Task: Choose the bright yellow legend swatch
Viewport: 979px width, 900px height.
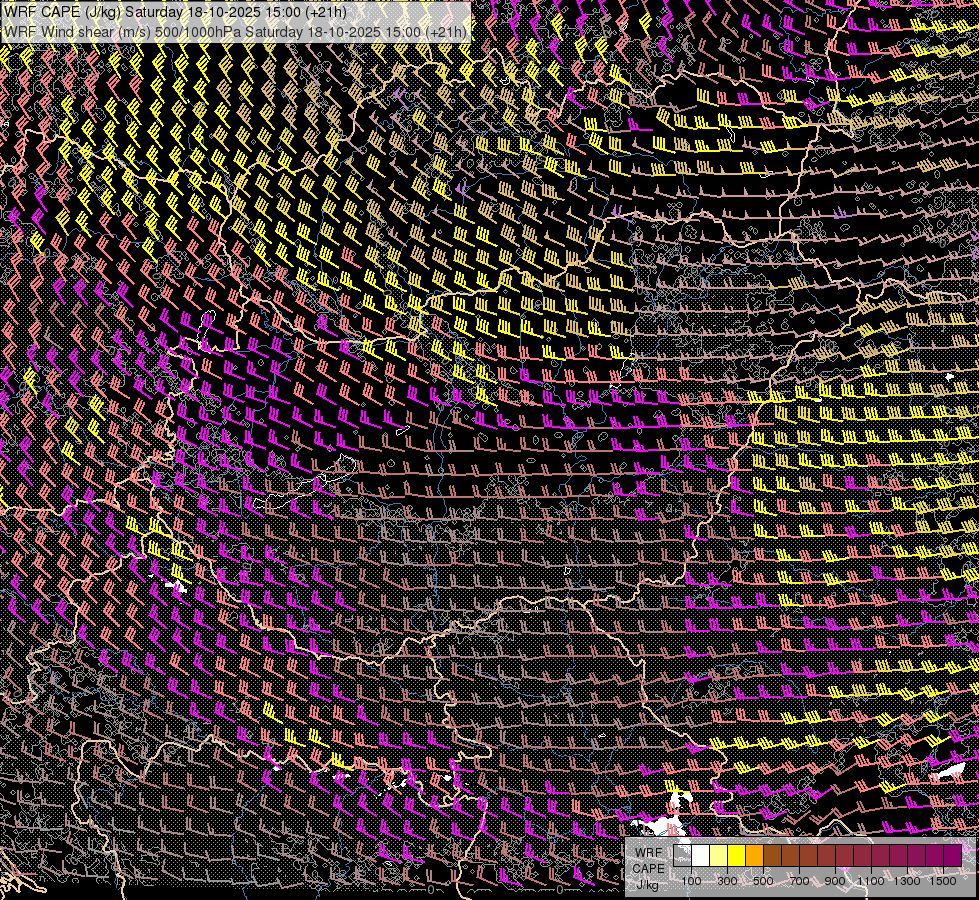Action: click(x=736, y=856)
